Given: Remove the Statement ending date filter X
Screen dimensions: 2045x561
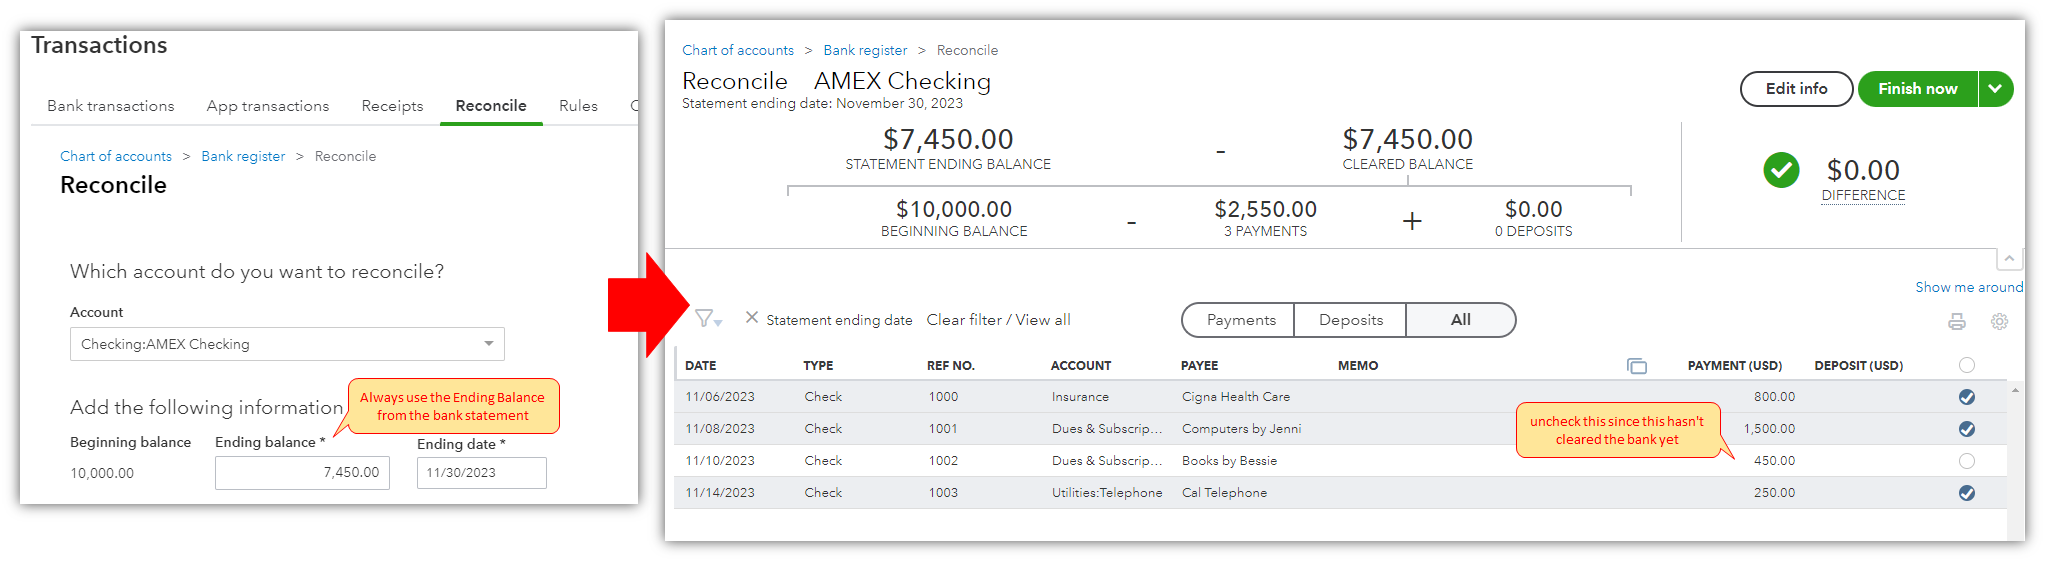Looking at the screenshot, I should point(751,318).
